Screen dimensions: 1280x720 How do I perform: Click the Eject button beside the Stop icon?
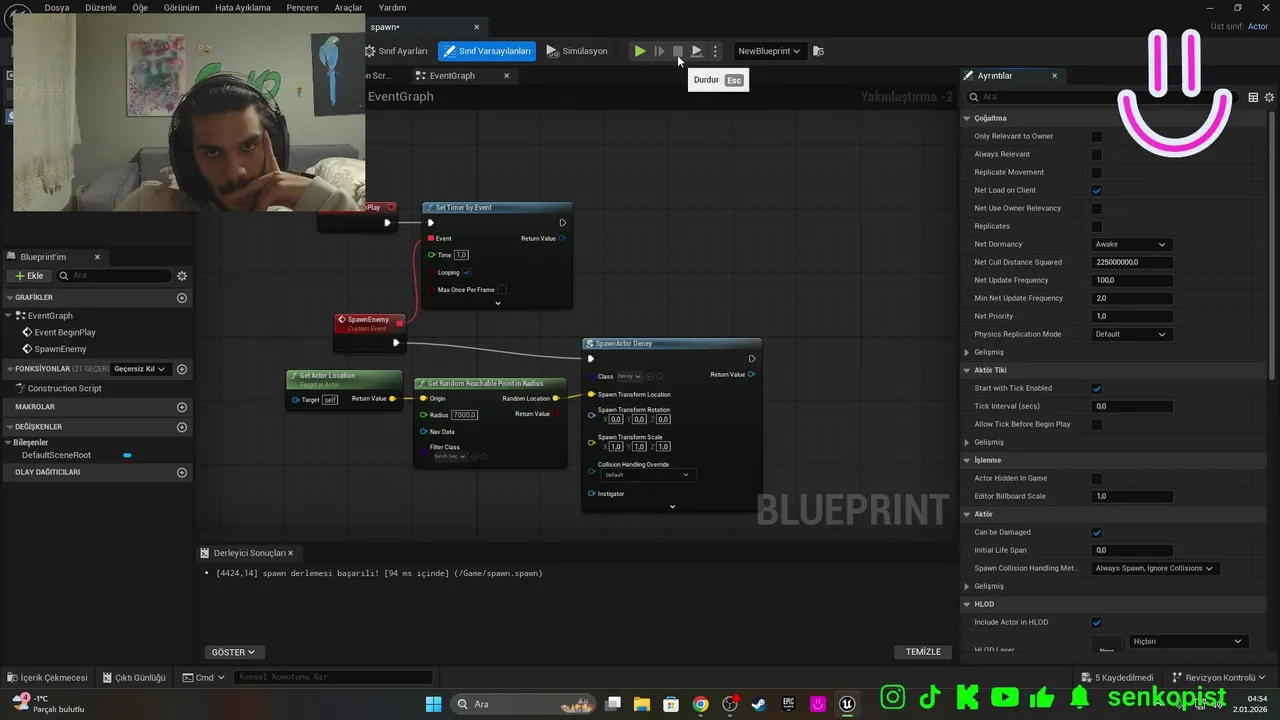(x=697, y=51)
